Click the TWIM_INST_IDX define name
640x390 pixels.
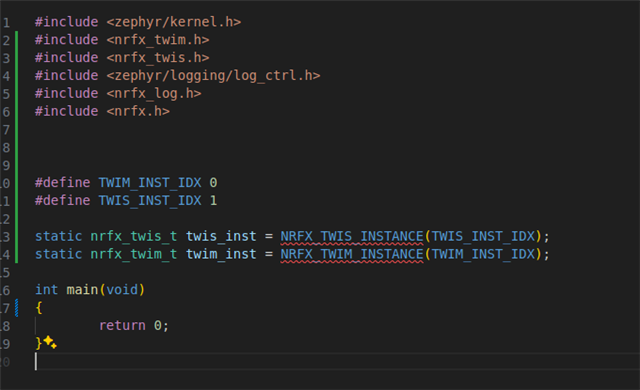(150, 183)
